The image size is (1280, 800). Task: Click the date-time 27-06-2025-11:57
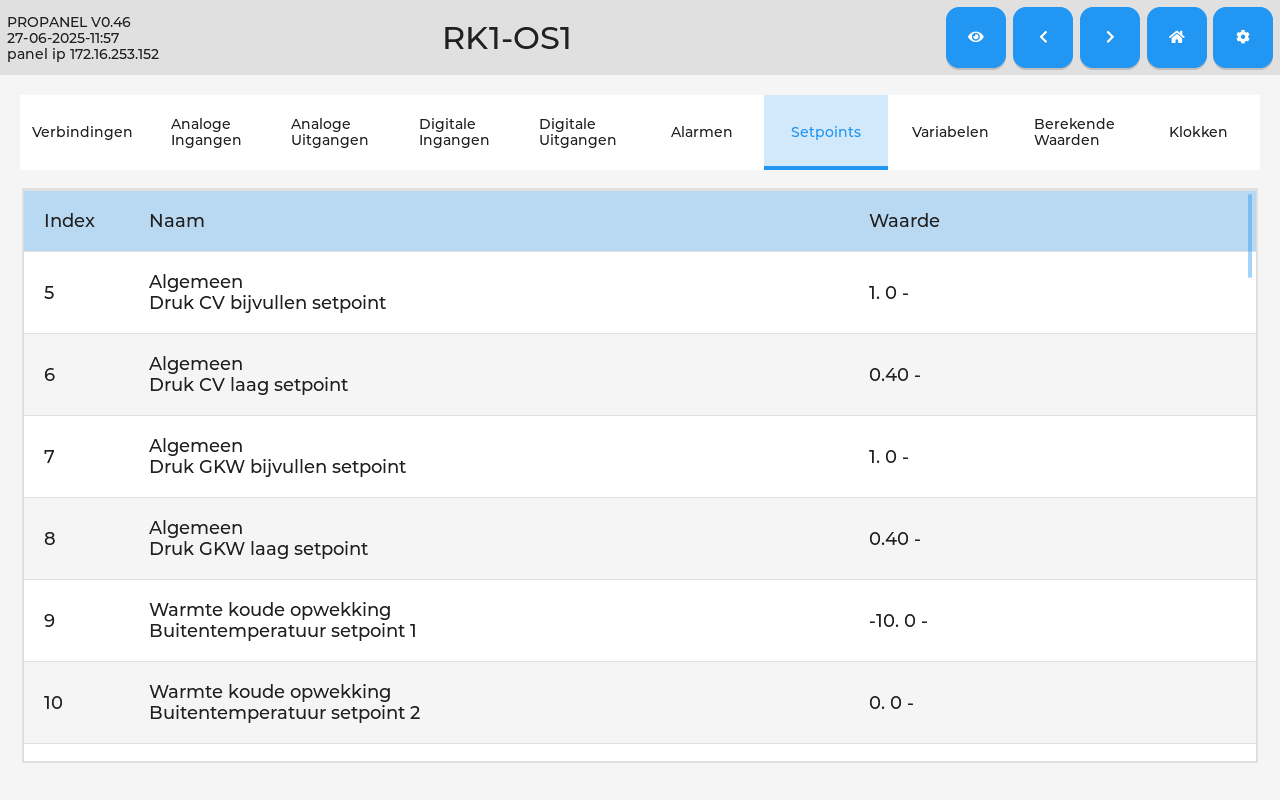pos(63,38)
